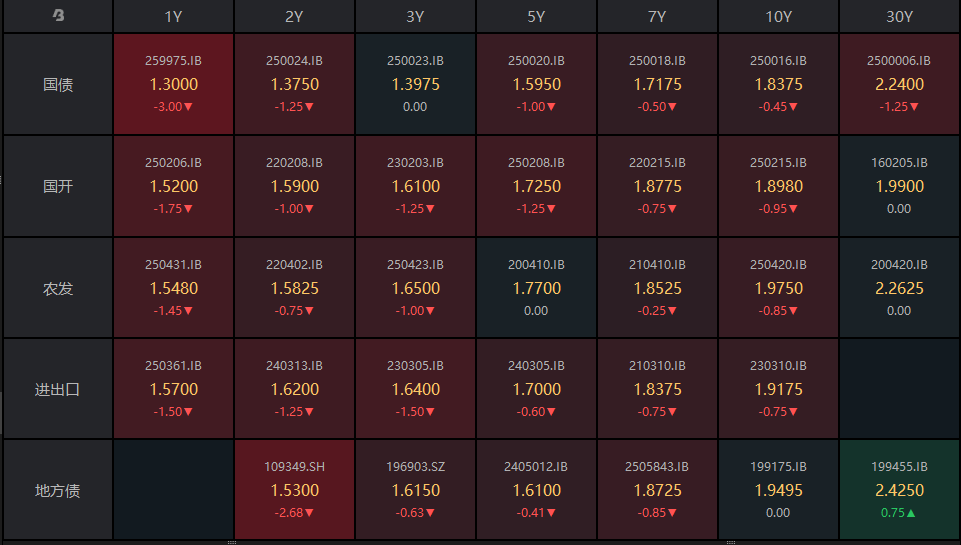Click bond code 2500006.IB
The height and width of the screenshot is (545, 961).
pos(899,61)
